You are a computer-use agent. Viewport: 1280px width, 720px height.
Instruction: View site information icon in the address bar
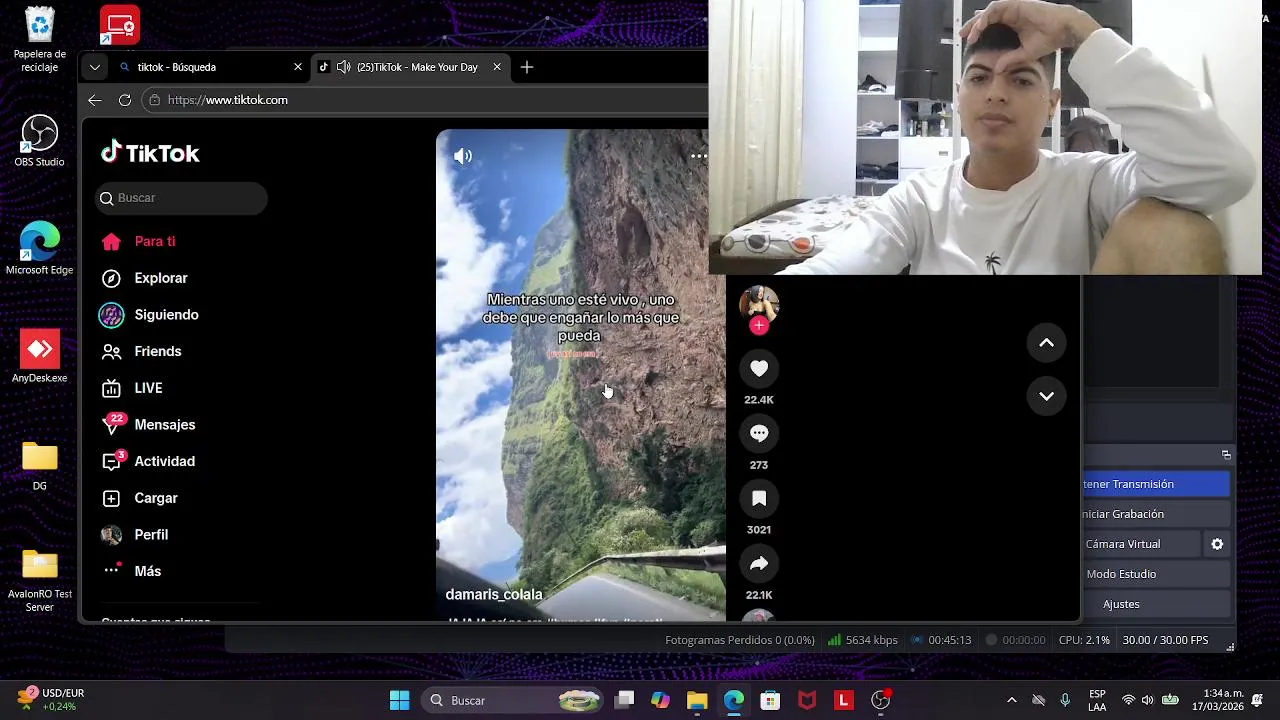[154, 100]
